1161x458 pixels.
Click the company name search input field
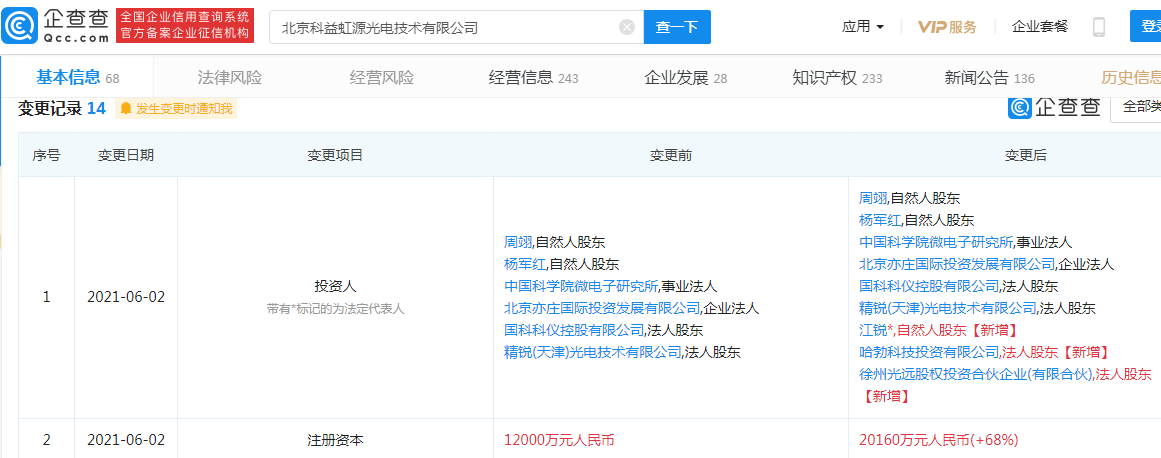(x=445, y=27)
